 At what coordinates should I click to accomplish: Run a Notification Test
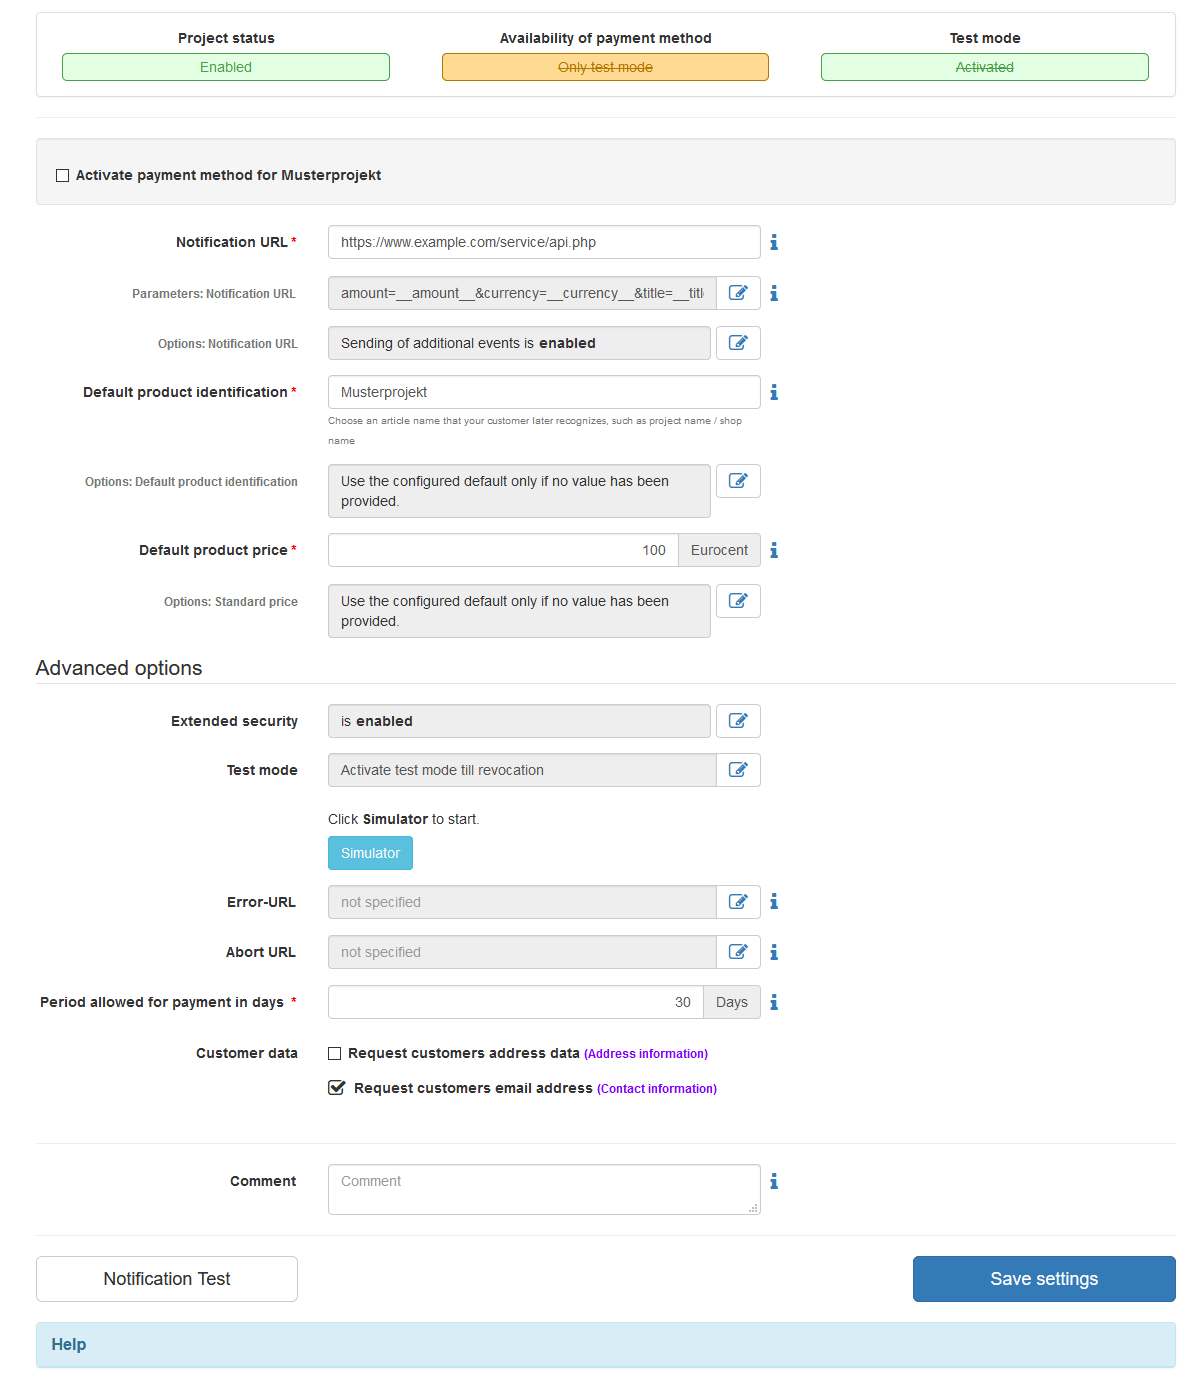point(166,1278)
